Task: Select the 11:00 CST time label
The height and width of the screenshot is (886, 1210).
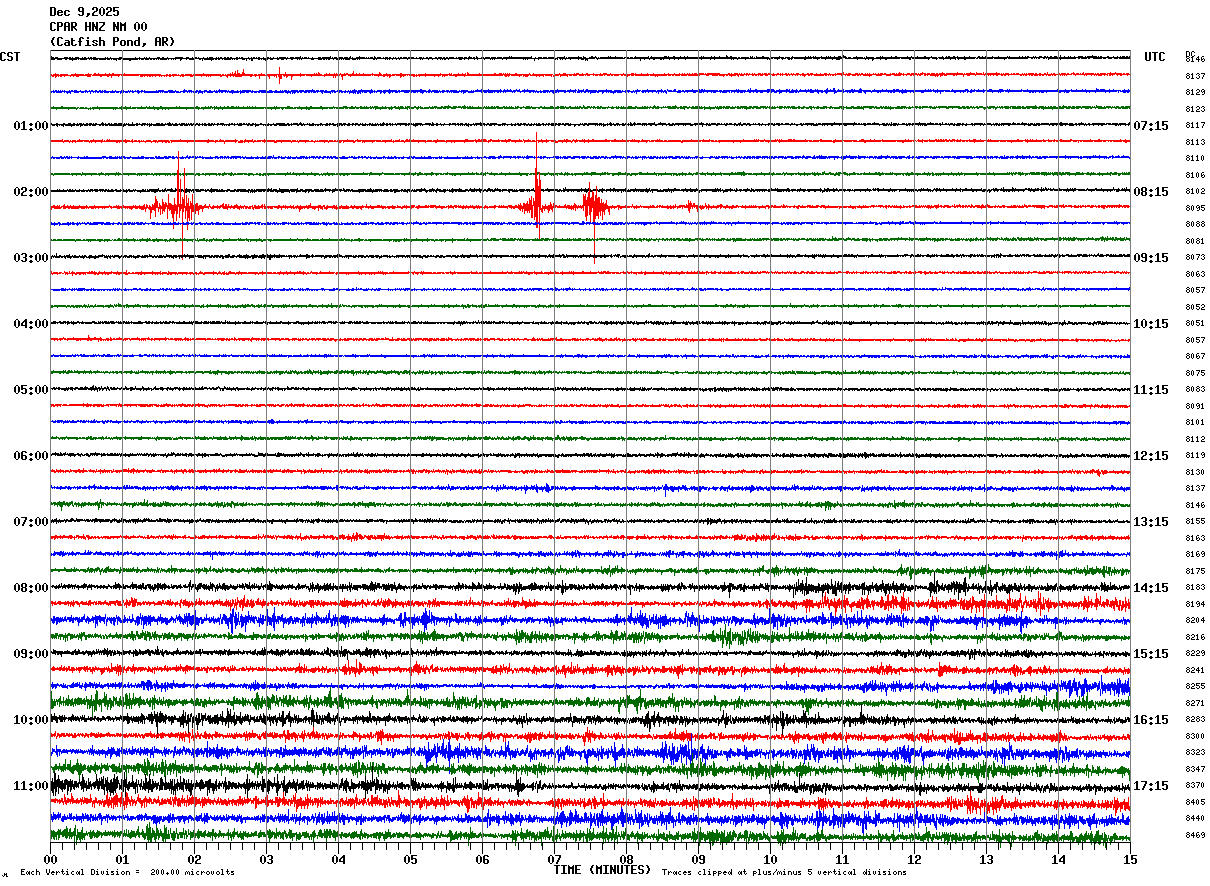Action: click(31, 786)
